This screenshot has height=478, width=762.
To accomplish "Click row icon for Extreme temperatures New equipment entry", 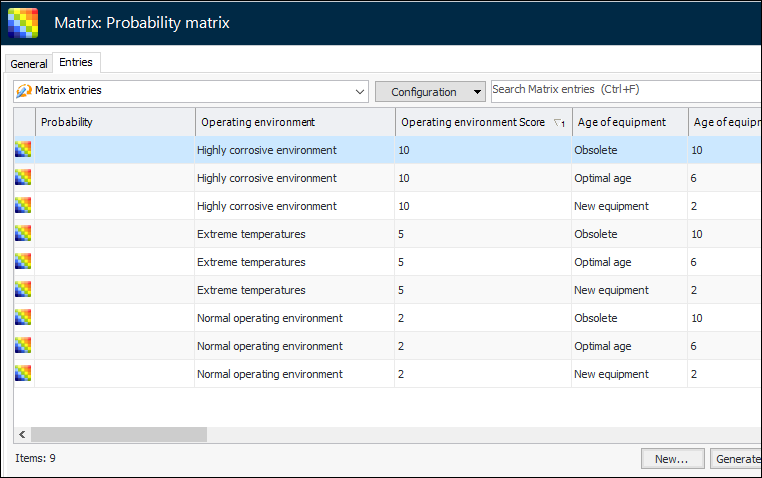I will [x=23, y=290].
